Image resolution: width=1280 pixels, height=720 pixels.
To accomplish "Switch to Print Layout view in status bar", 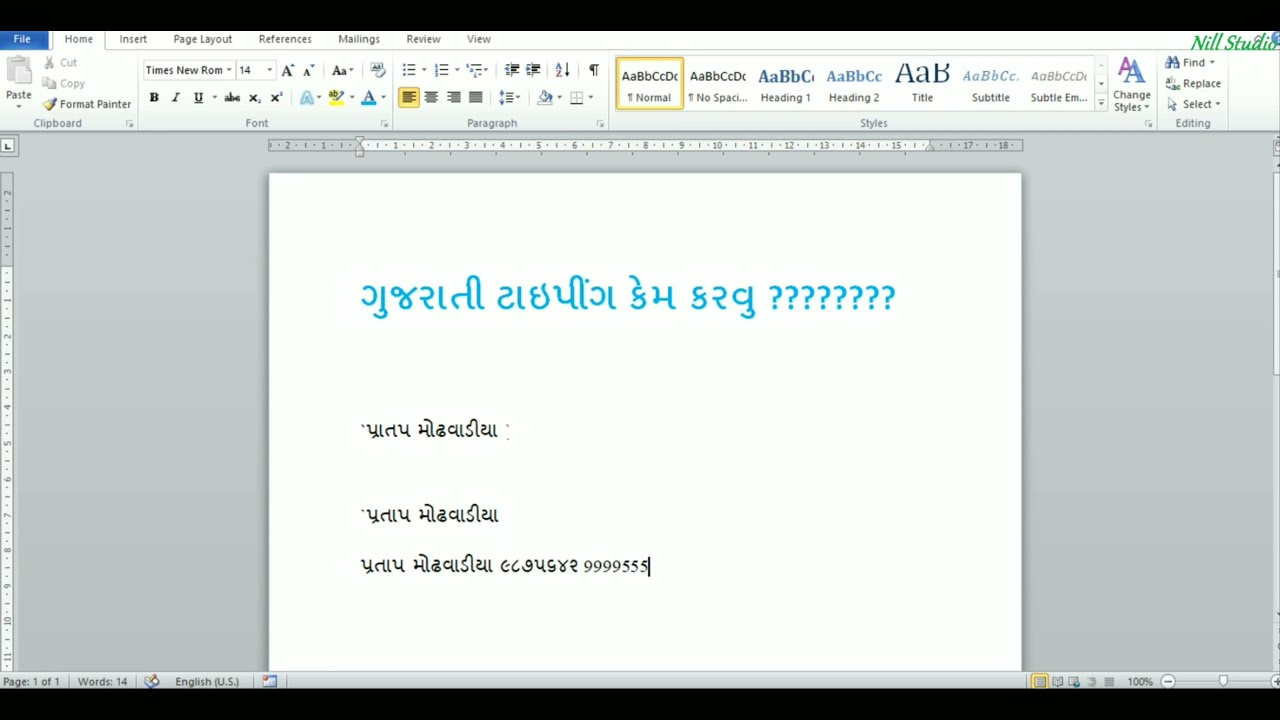I will [1040, 682].
